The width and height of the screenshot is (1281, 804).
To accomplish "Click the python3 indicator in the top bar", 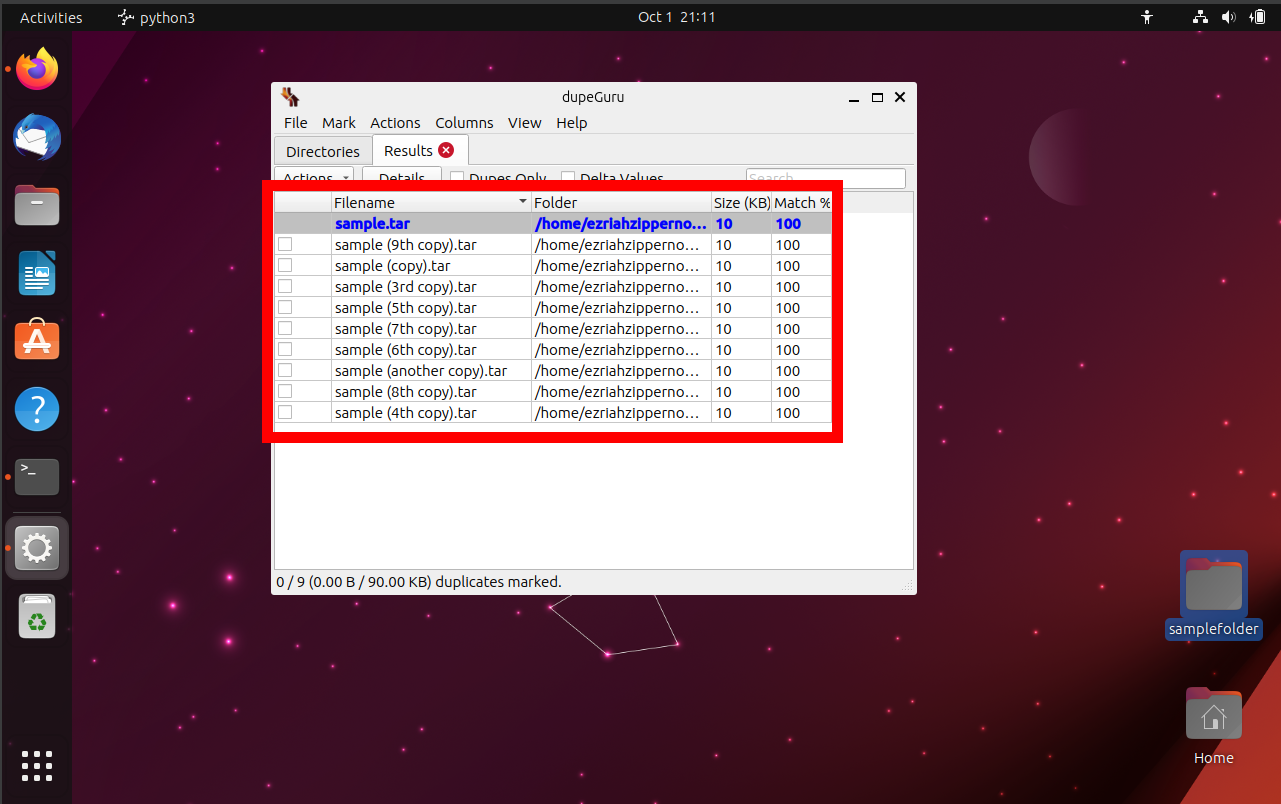I will click(155, 17).
